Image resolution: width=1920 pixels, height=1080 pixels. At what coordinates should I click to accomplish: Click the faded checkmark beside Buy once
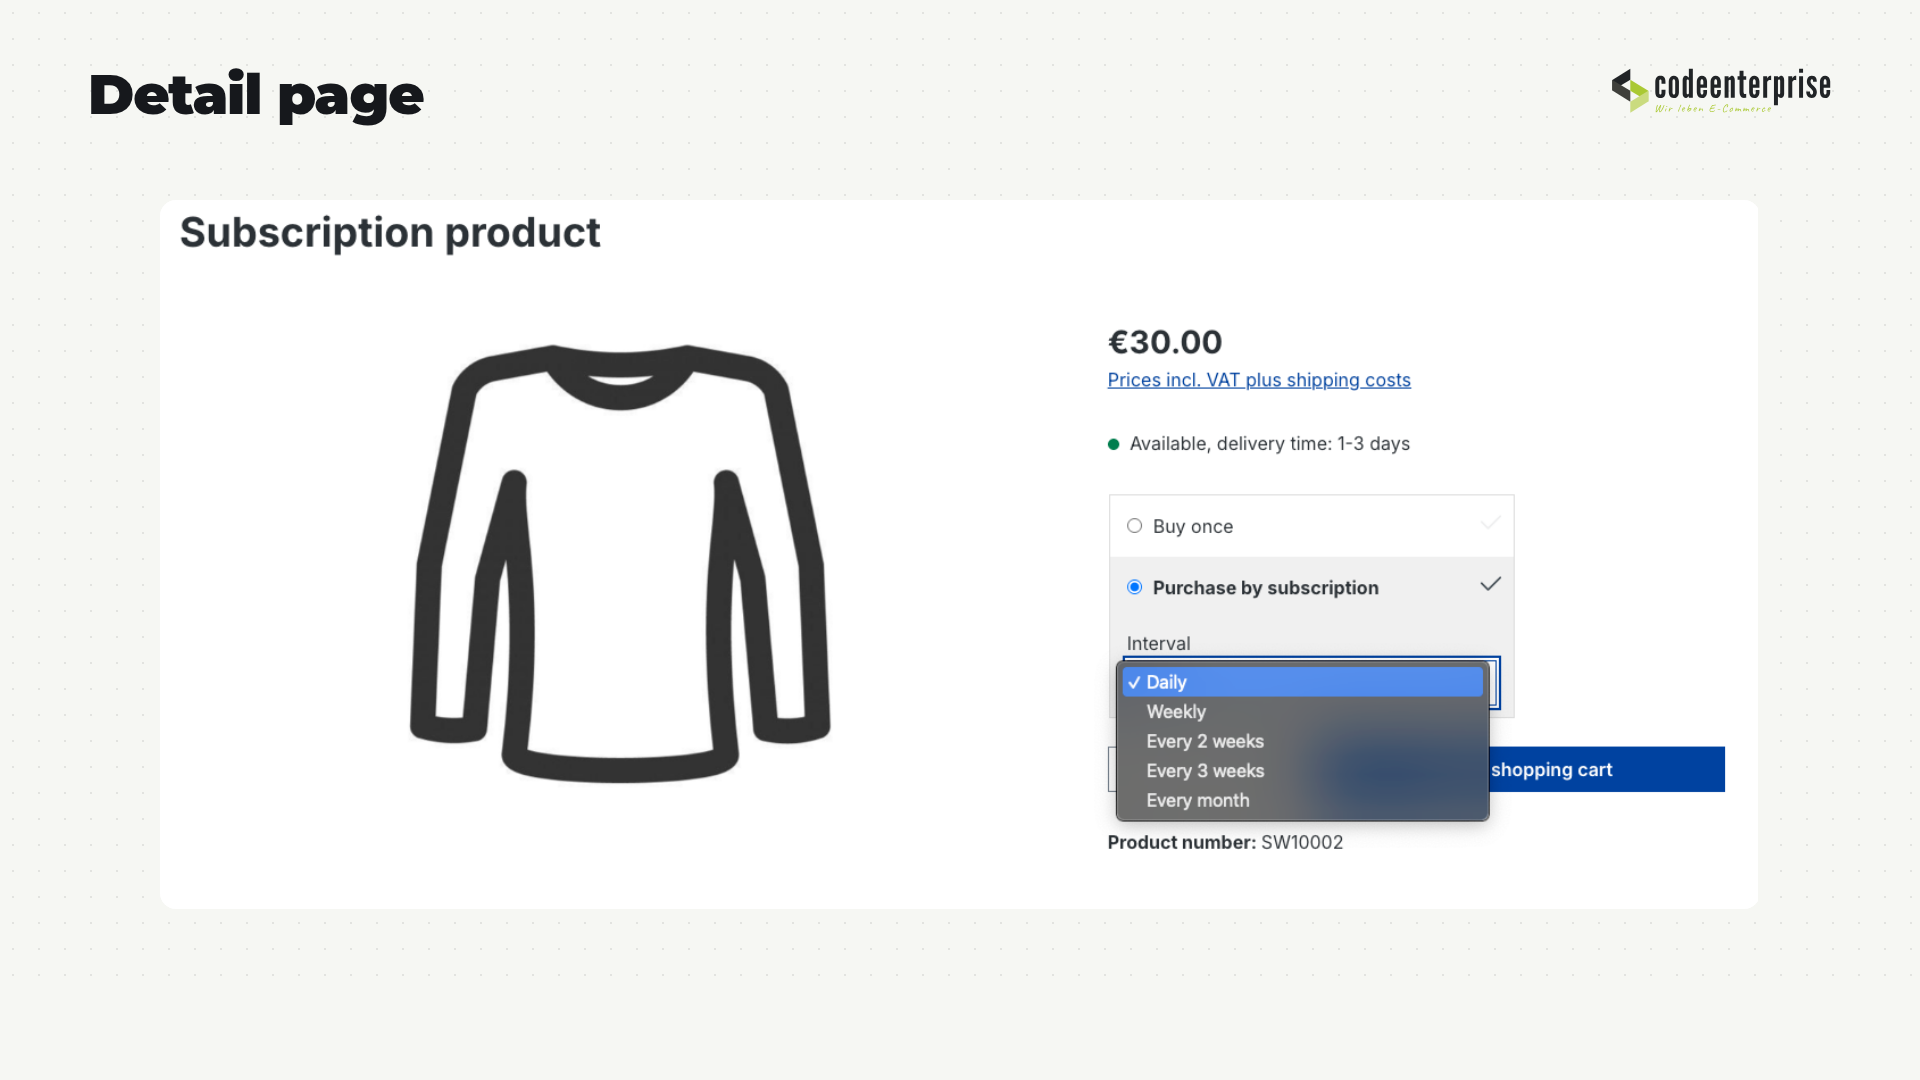coord(1490,523)
